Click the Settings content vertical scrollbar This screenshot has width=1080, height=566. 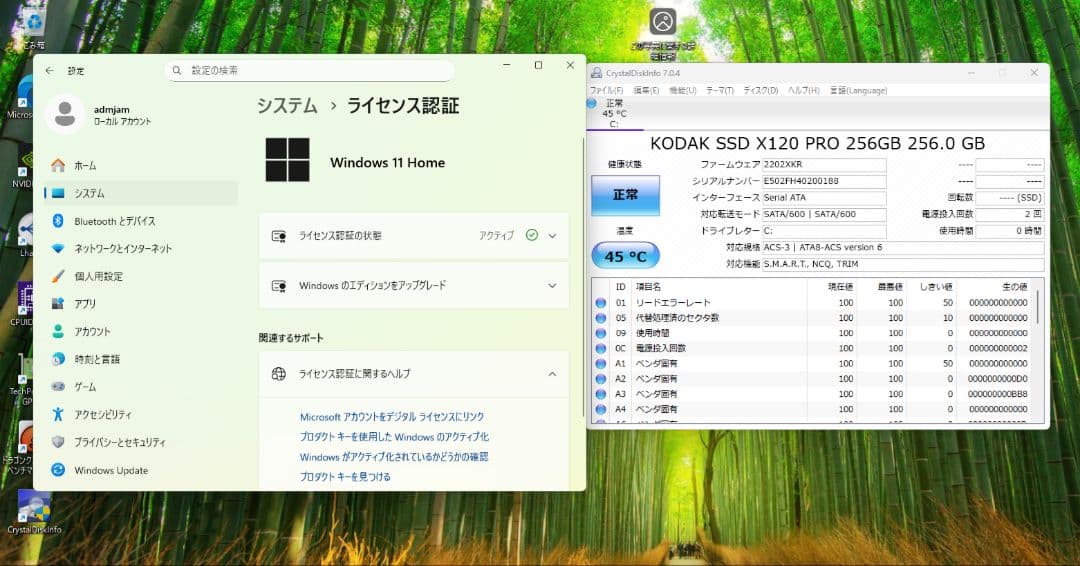coord(583,277)
